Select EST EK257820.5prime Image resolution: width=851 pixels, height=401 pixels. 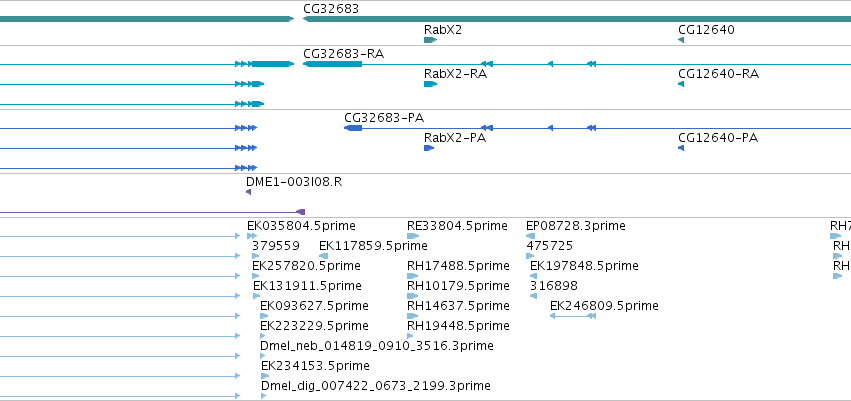tap(306, 266)
